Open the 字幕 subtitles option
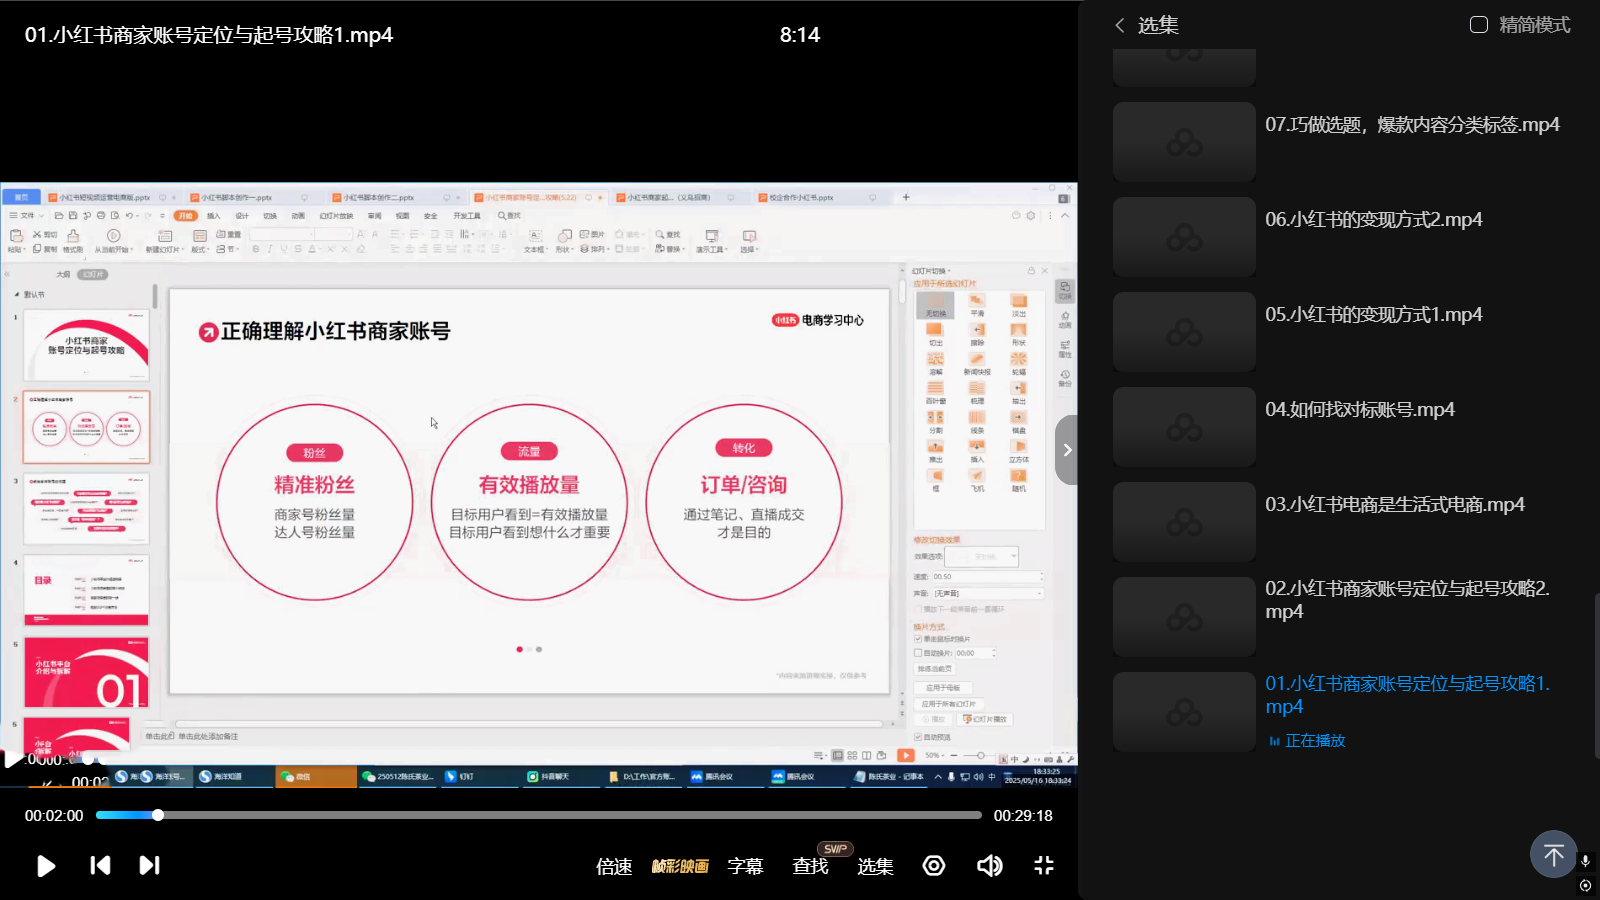1600x900 pixels. pos(745,866)
